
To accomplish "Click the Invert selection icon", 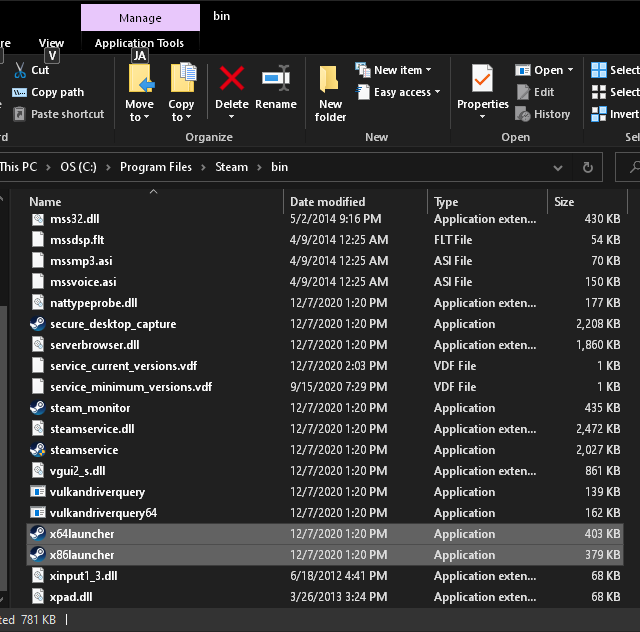I will point(599,114).
